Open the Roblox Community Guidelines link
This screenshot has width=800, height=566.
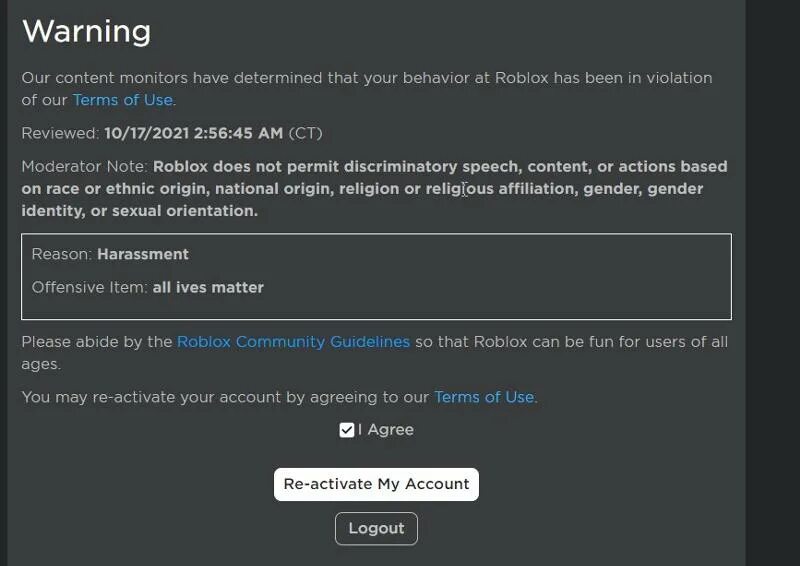(293, 341)
